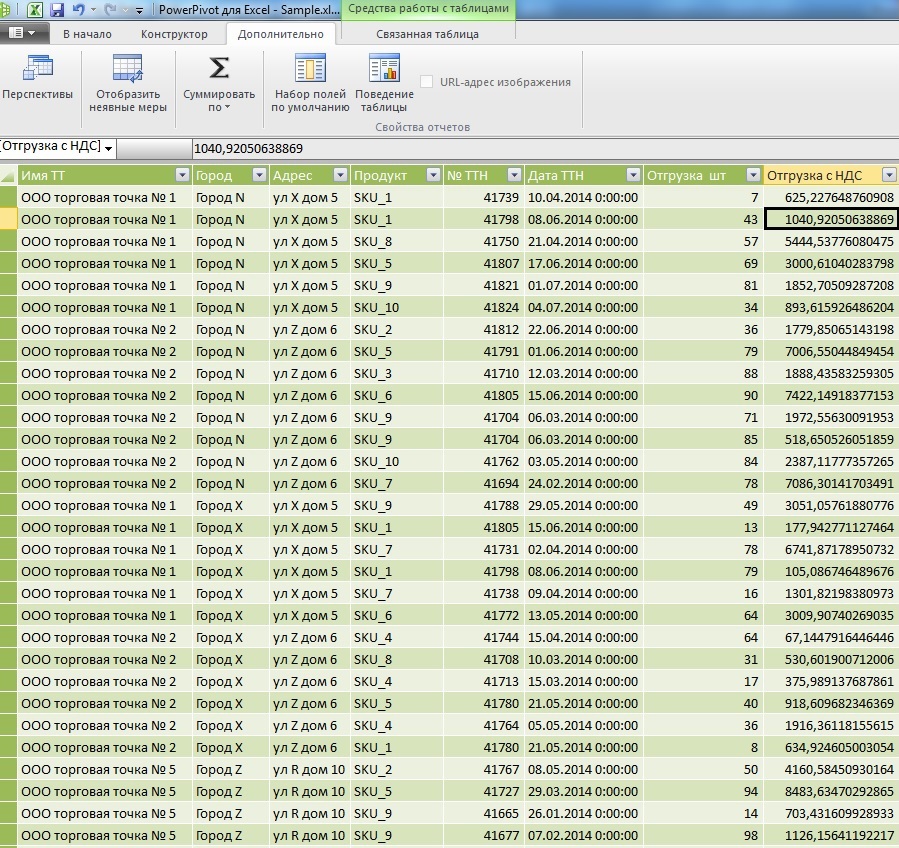Click cell 625,227648760908

(831, 198)
